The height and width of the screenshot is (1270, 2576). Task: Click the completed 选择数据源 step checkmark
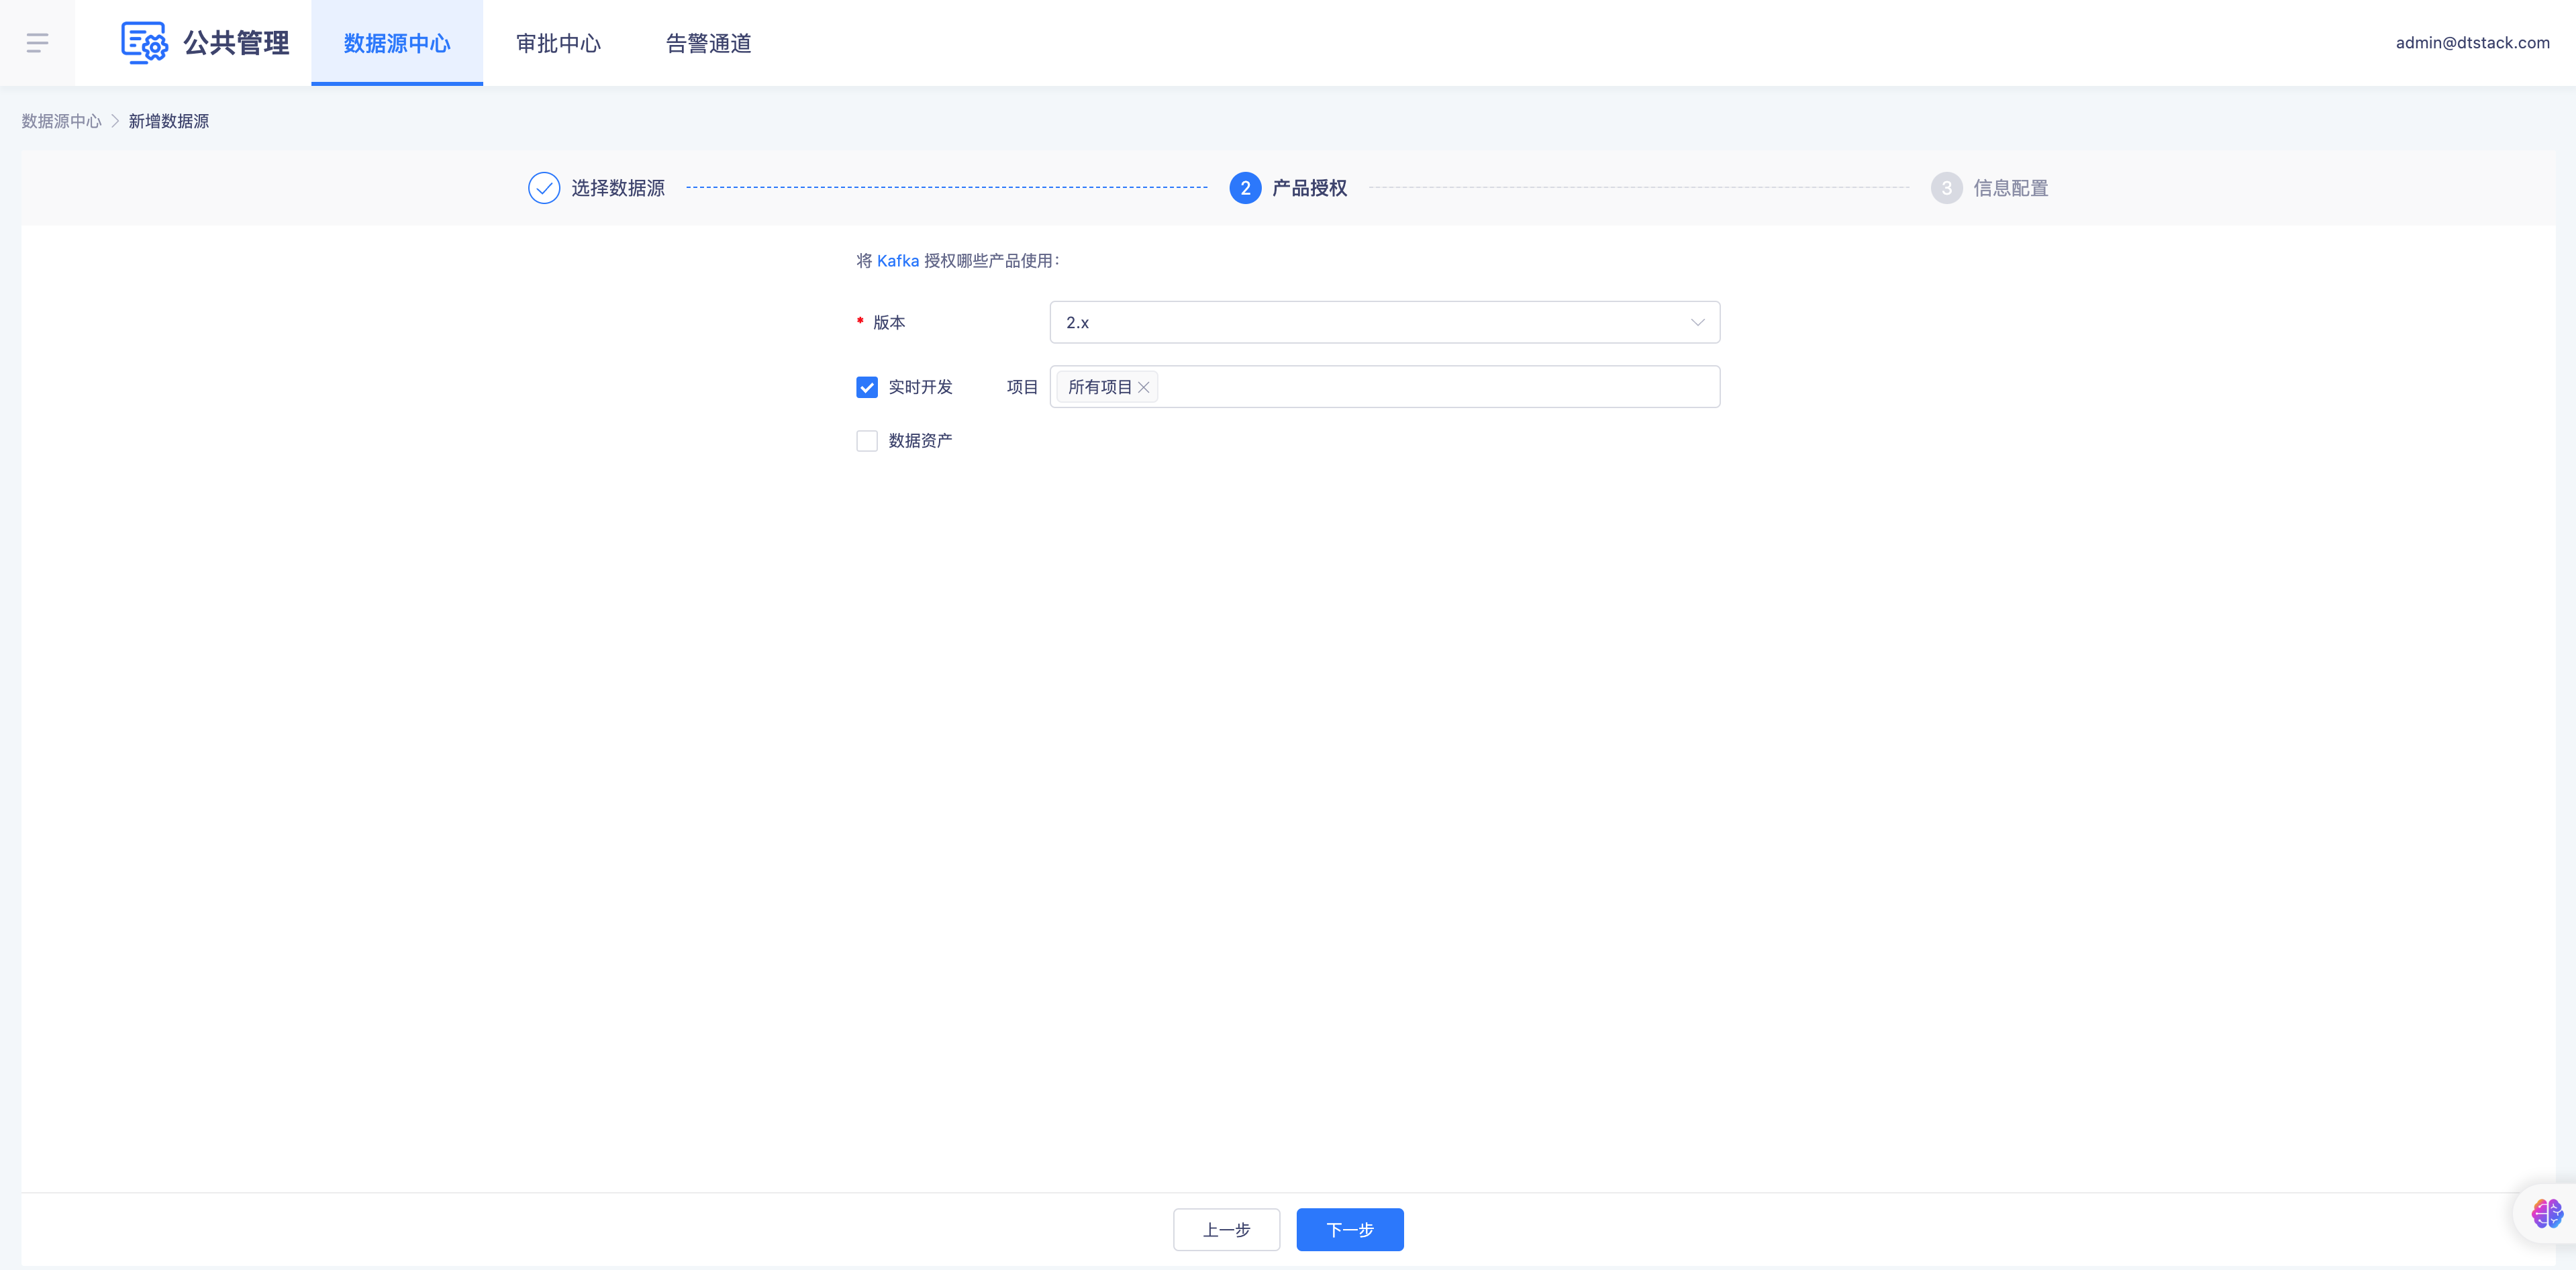click(x=544, y=188)
